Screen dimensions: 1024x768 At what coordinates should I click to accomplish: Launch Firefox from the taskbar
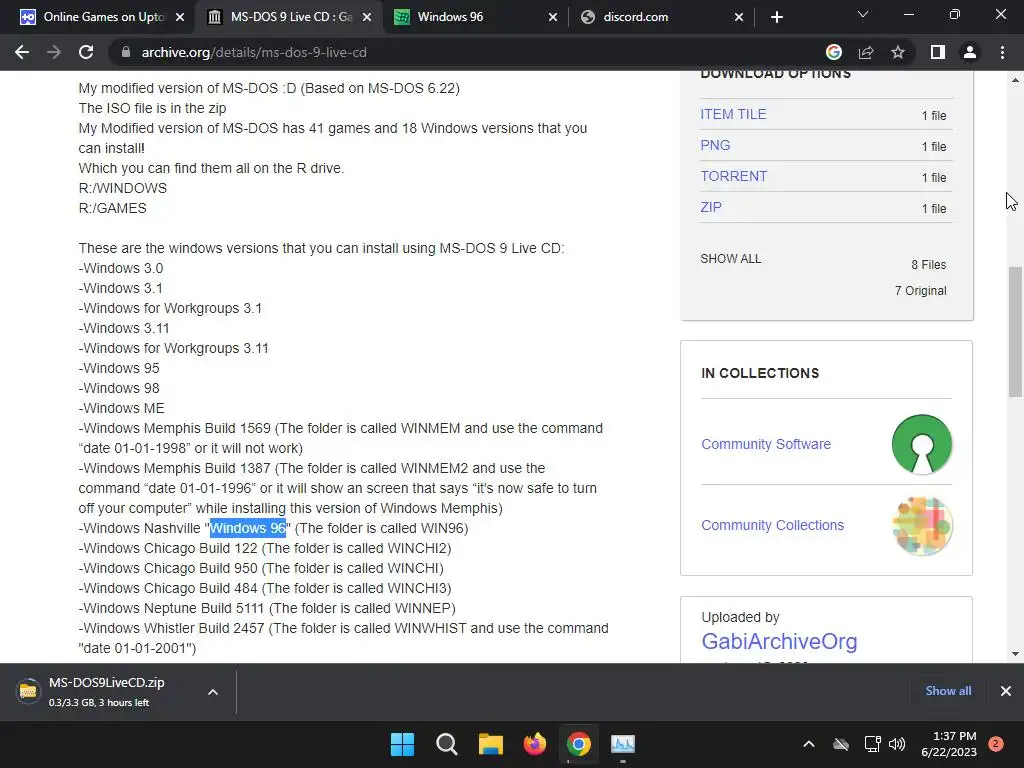point(535,744)
